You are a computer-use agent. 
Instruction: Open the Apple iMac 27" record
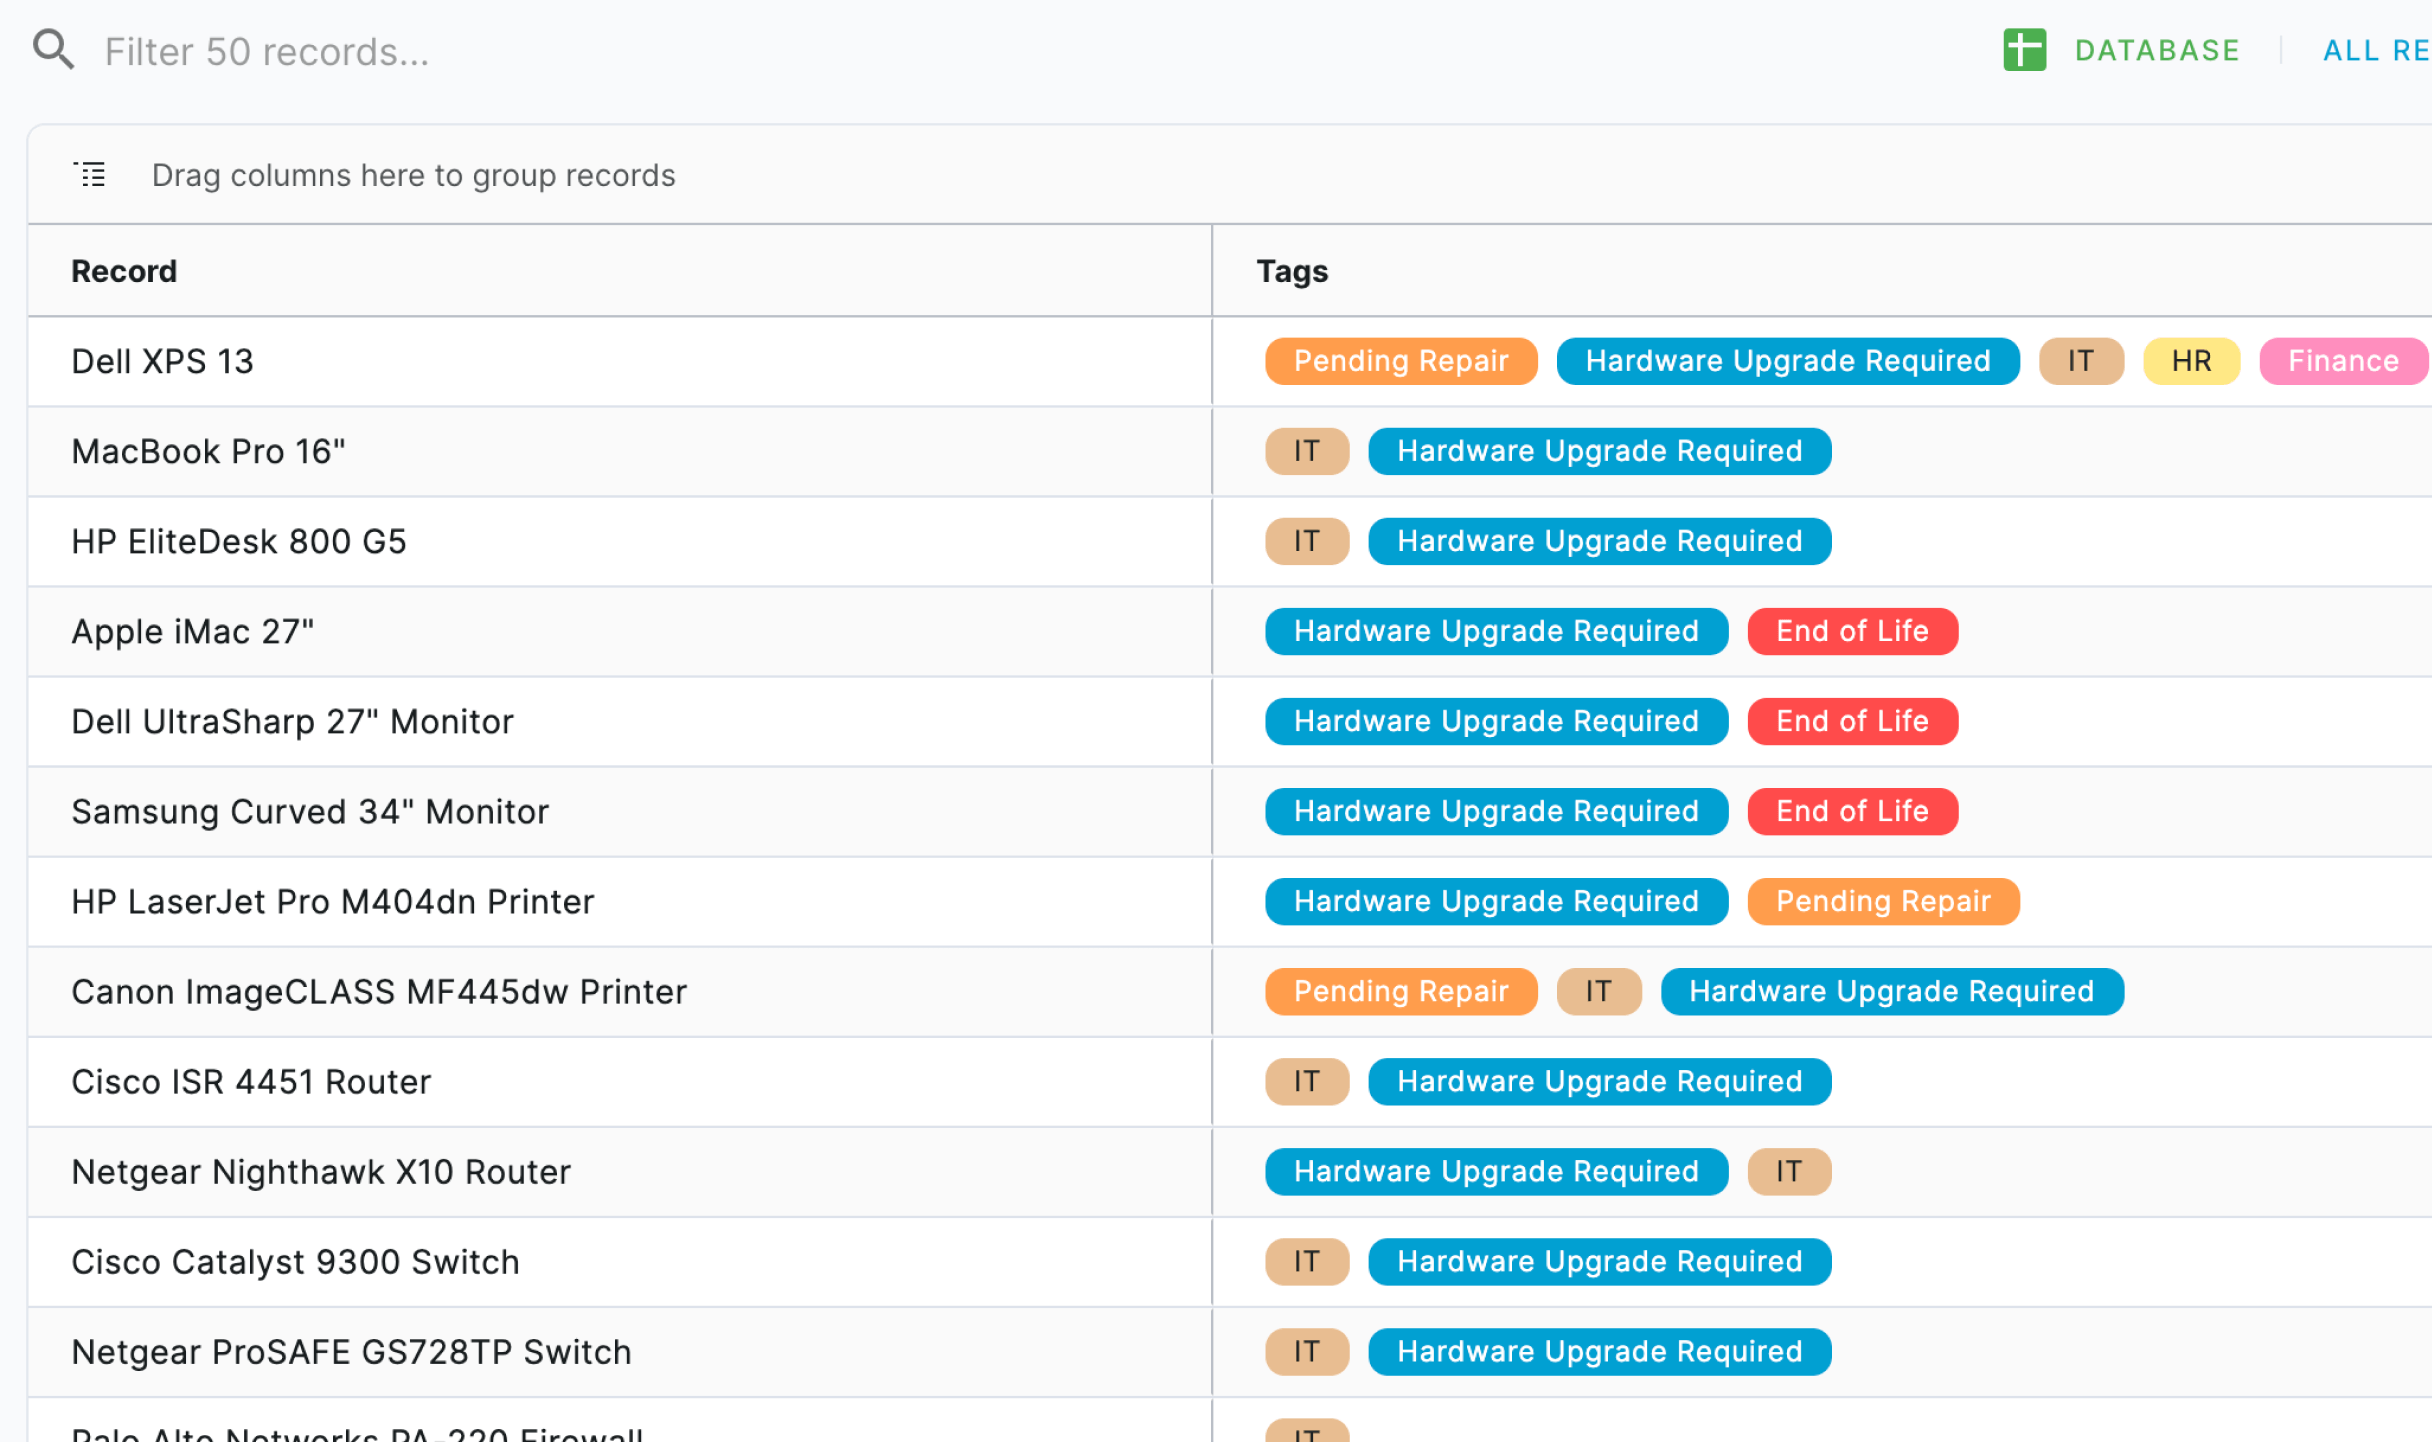coord(193,631)
